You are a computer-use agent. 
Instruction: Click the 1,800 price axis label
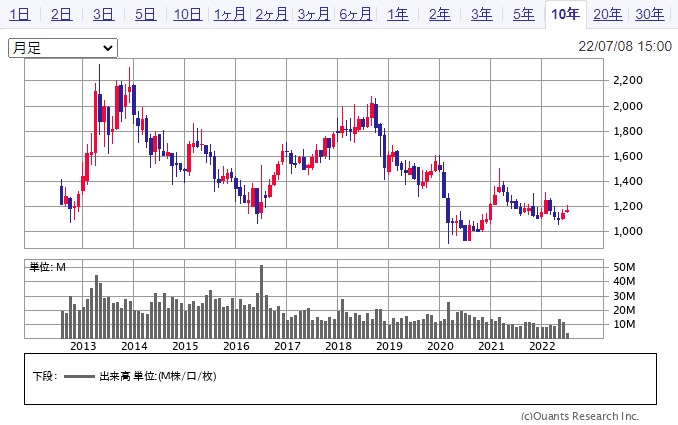click(x=628, y=131)
